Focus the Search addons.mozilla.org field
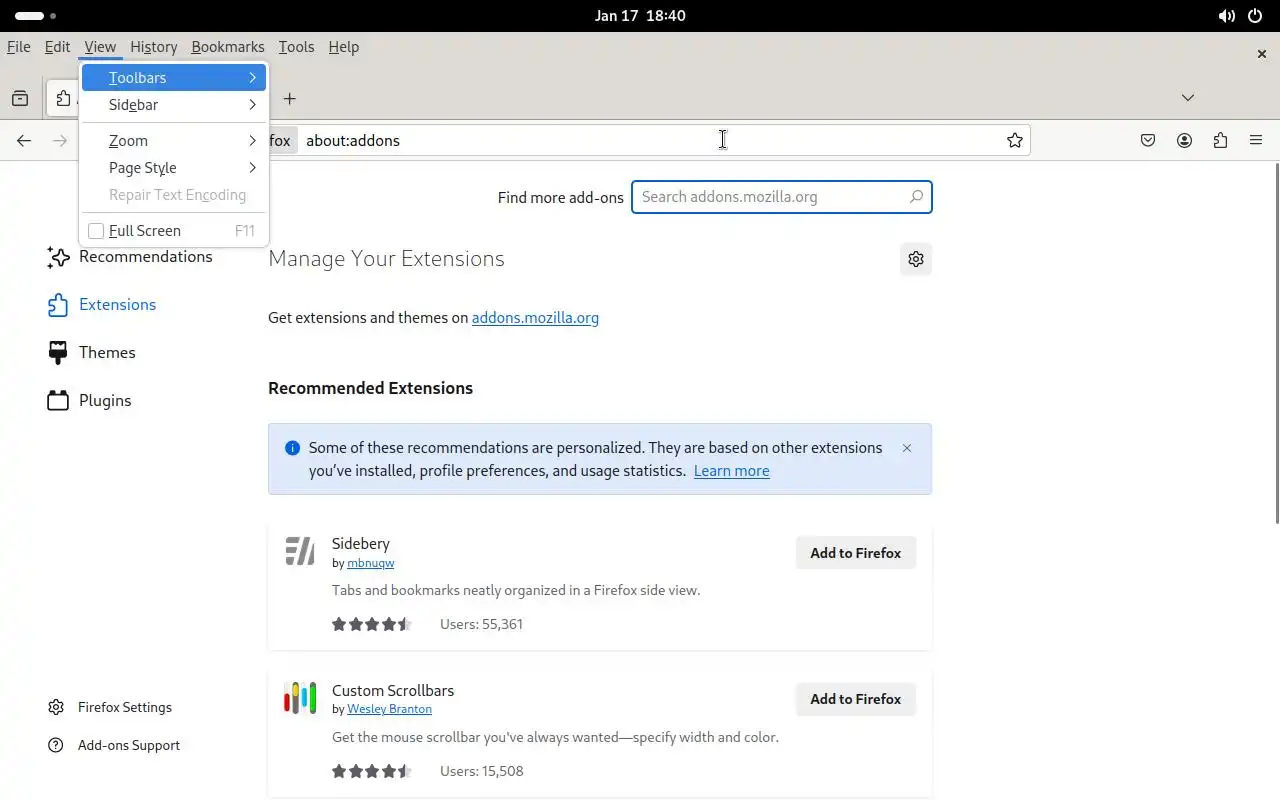 point(782,197)
